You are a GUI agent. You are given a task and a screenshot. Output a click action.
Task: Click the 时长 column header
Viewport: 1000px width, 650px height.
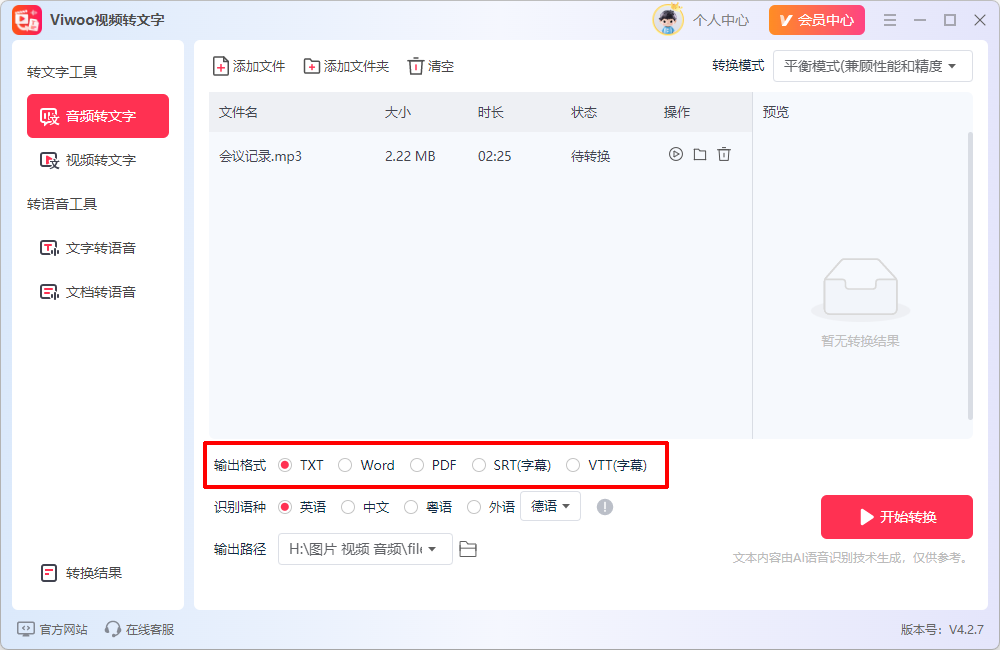490,112
